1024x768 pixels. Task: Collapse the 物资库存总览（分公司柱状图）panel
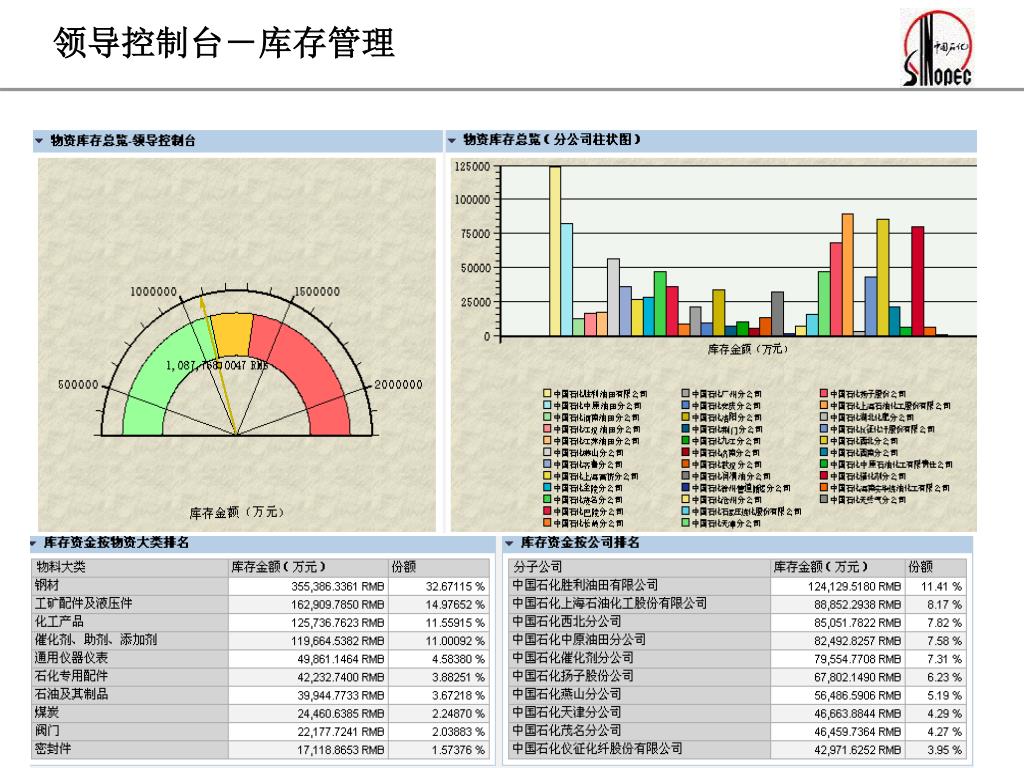click(x=452, y=140)
